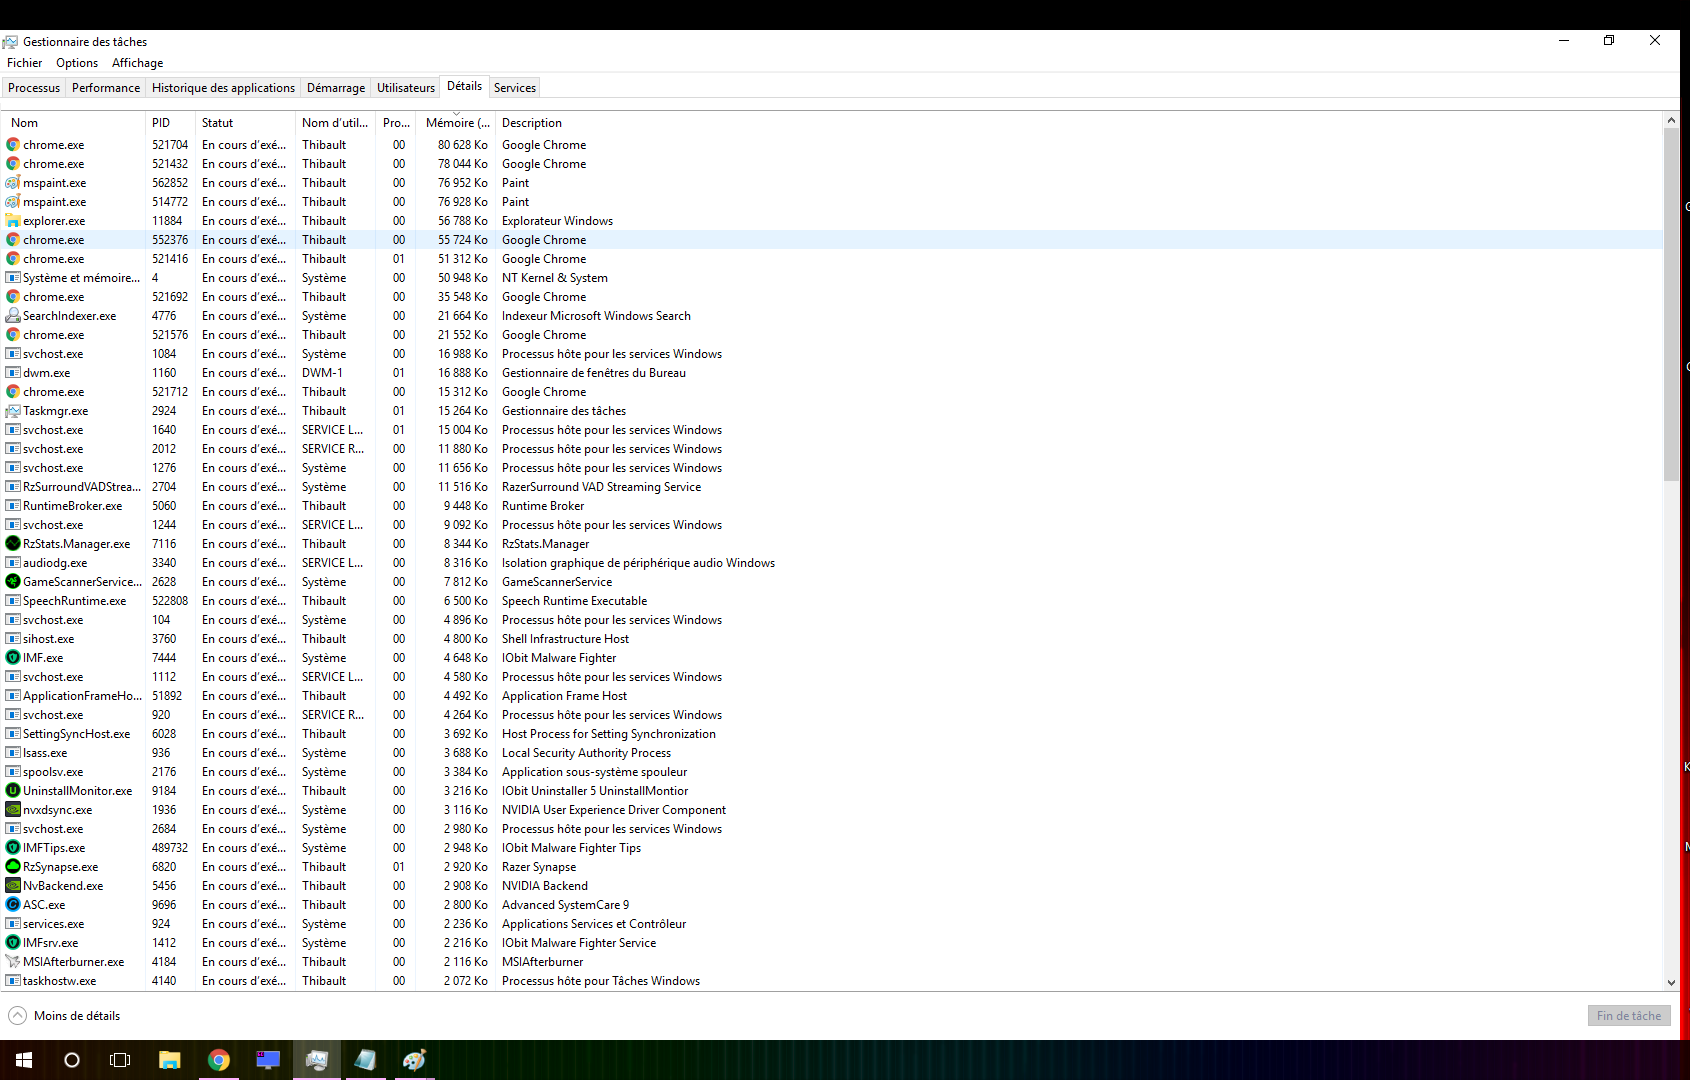1690x1080 pixels.
Task: Sort by the Nom column header
Action: (75, 123)
